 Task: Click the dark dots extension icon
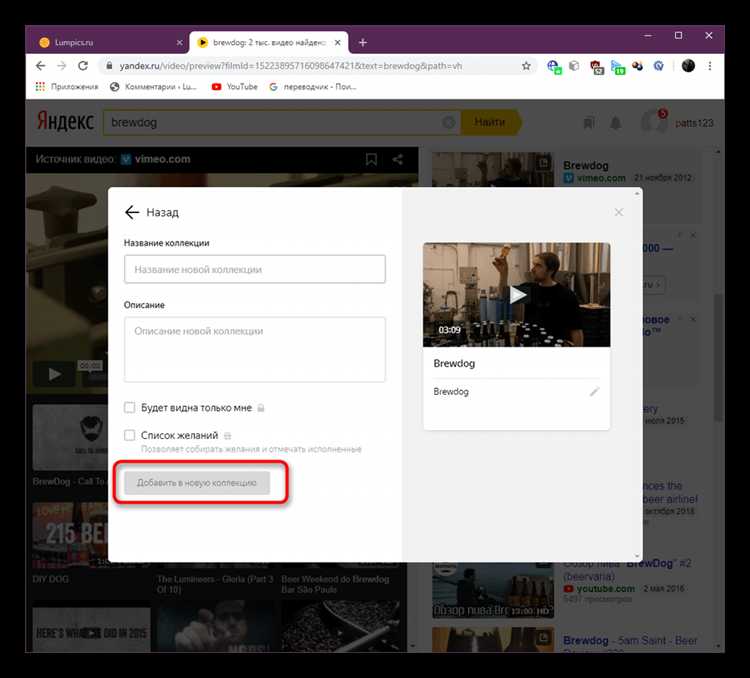(637, 66)
